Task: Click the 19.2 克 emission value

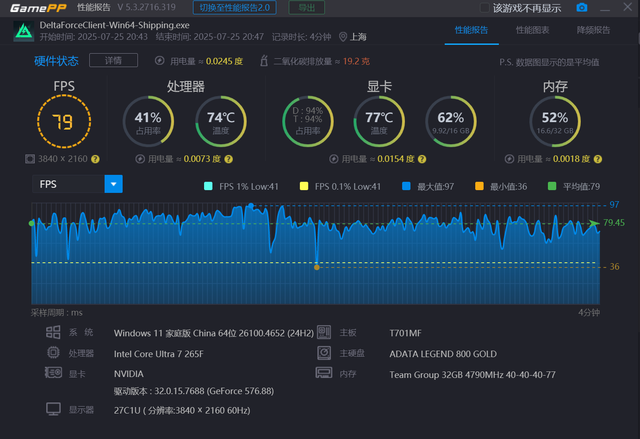Action: [356, 61]
